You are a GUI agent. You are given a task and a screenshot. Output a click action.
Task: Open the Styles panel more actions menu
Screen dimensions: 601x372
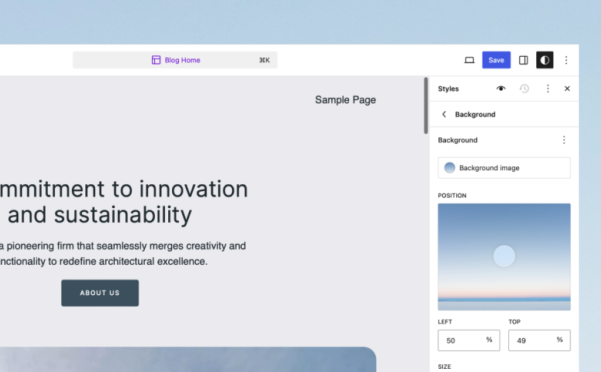[548, 88]
